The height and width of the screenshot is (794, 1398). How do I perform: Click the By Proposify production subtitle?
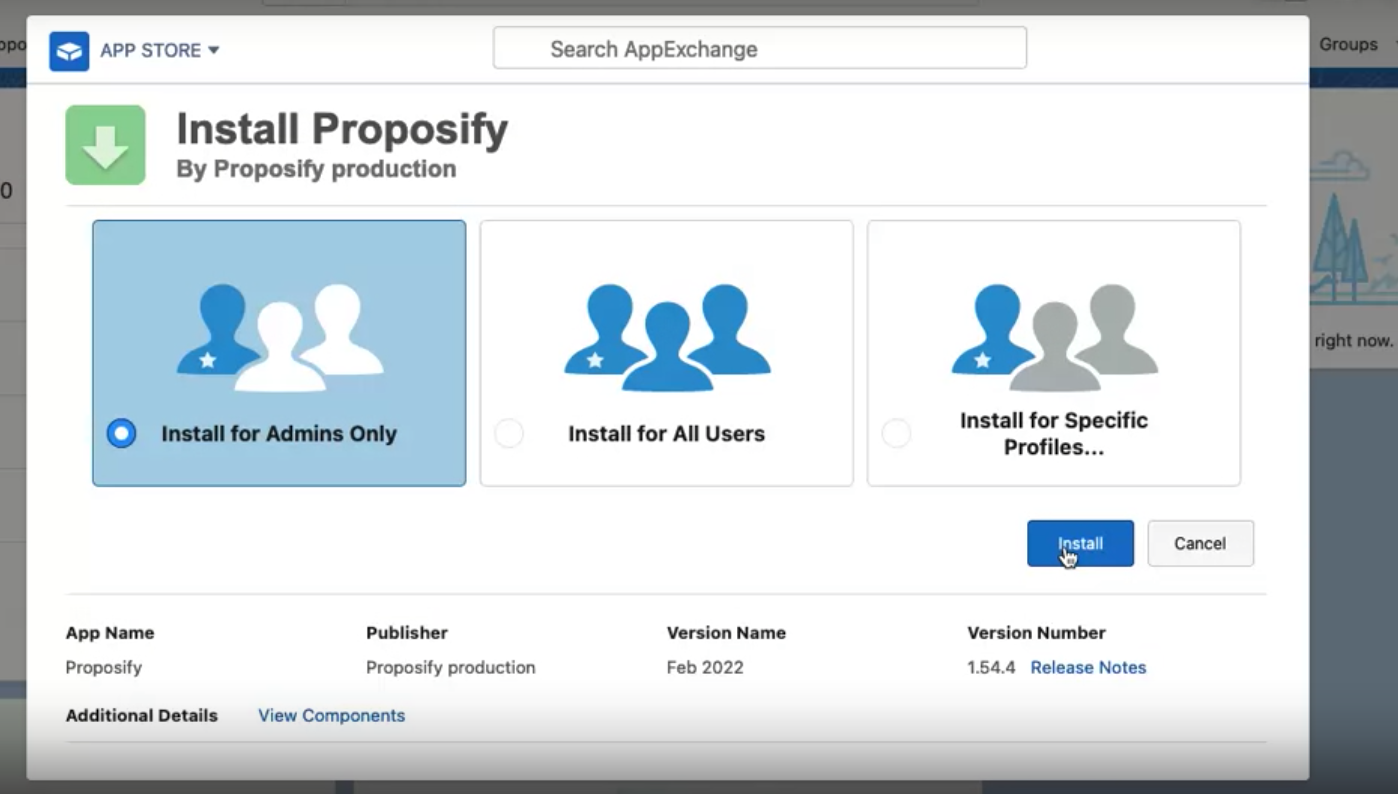coord(316,169)
